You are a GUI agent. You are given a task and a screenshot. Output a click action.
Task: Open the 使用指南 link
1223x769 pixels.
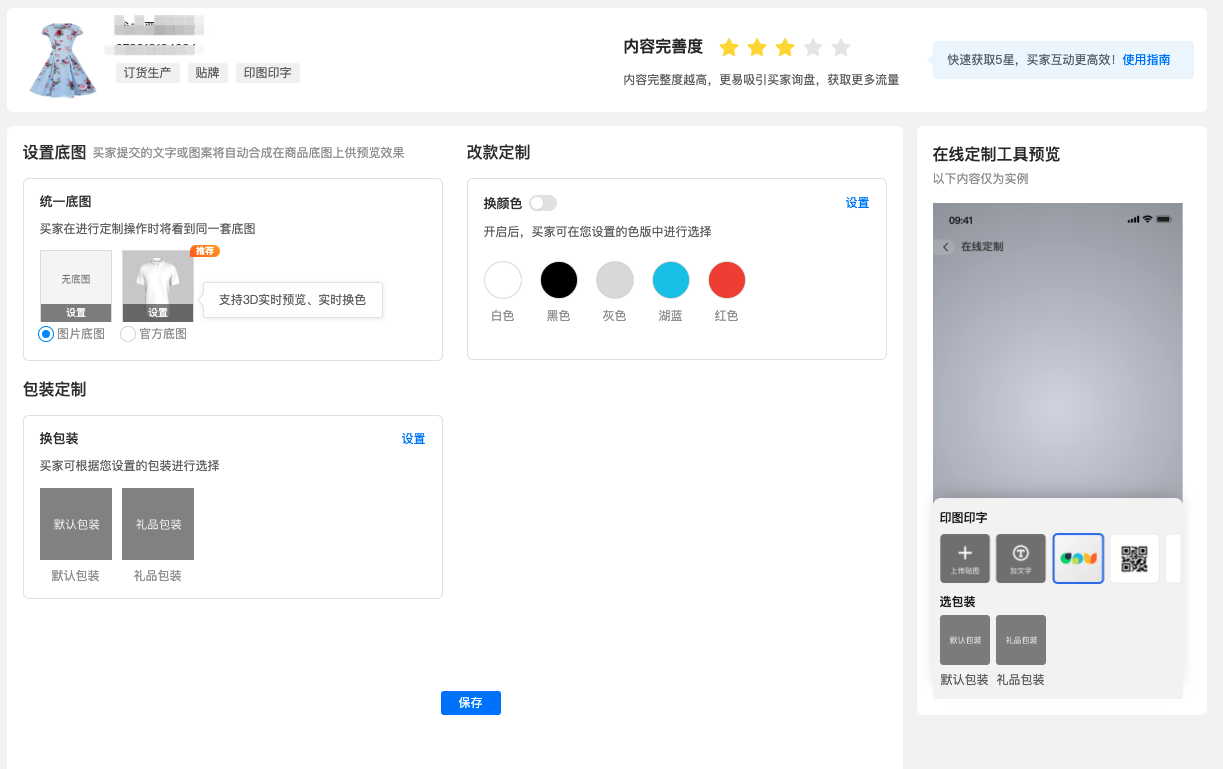(x=1146, y=60)
